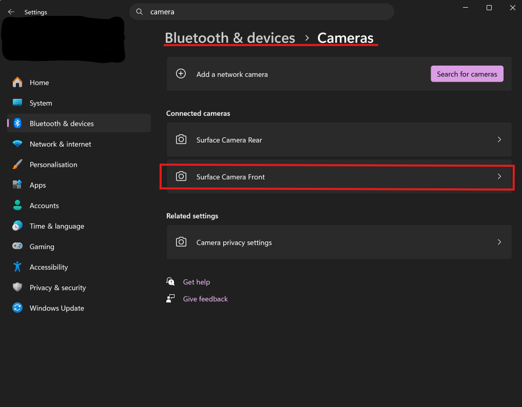This screenshot has width=522, height=407.
Task: Open Gaming label in sidebar
Action: pos(42,247)
